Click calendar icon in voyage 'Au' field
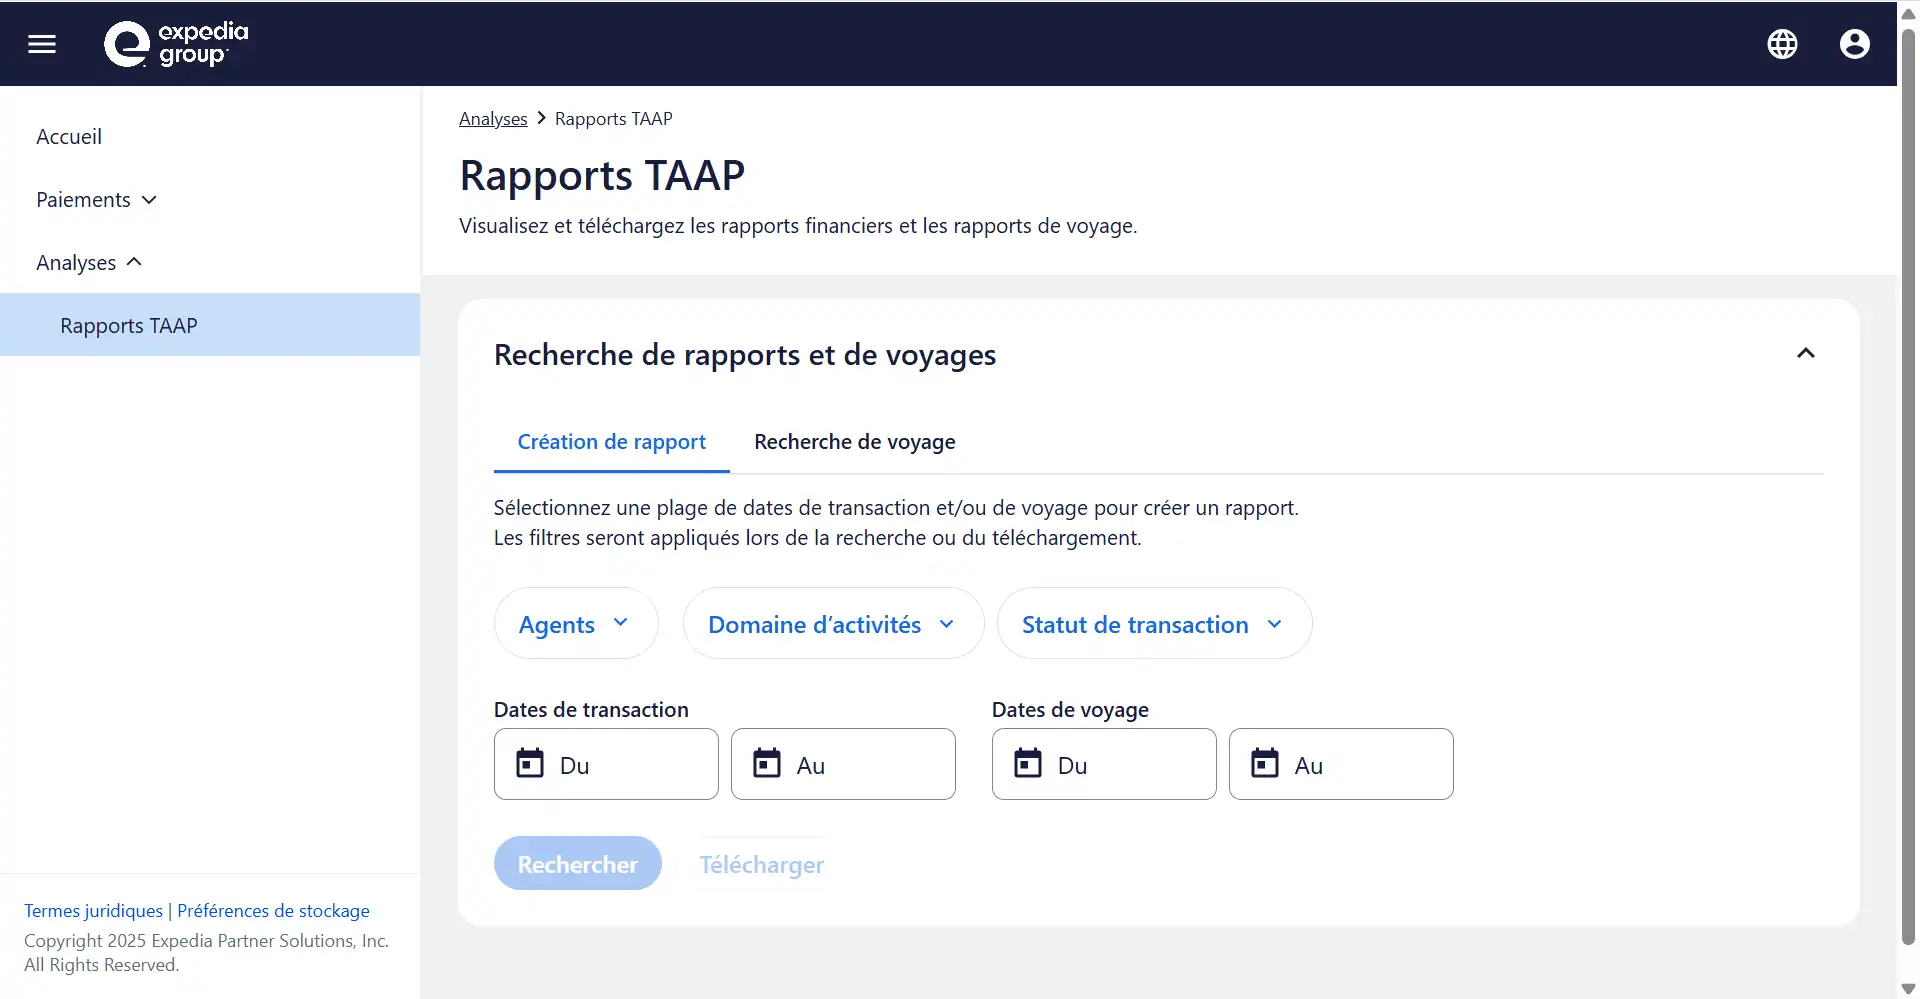The image size is (1920, 999). pyautogui.click(x=1265, y=764)
